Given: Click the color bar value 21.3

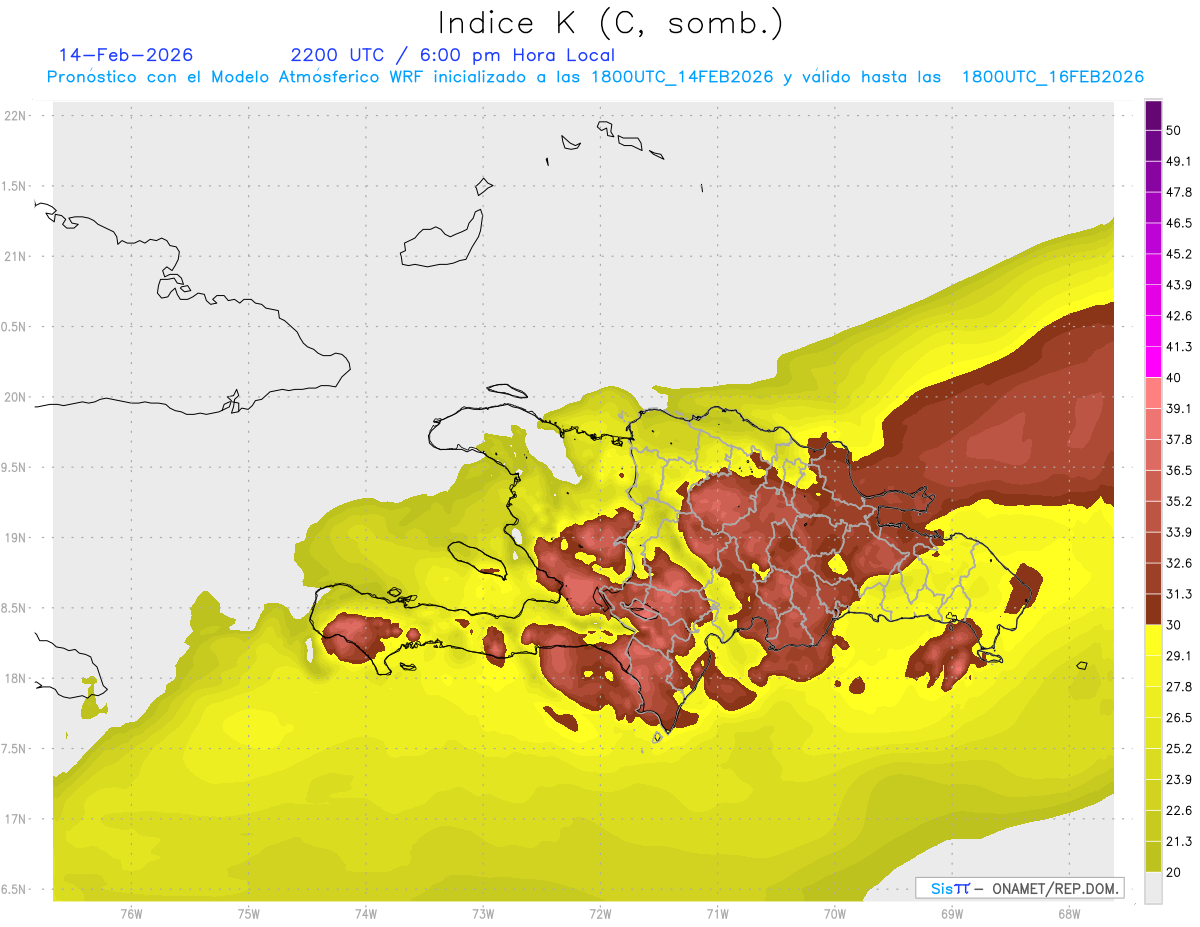Looking at the screenshot, I should click(1179, 842).
